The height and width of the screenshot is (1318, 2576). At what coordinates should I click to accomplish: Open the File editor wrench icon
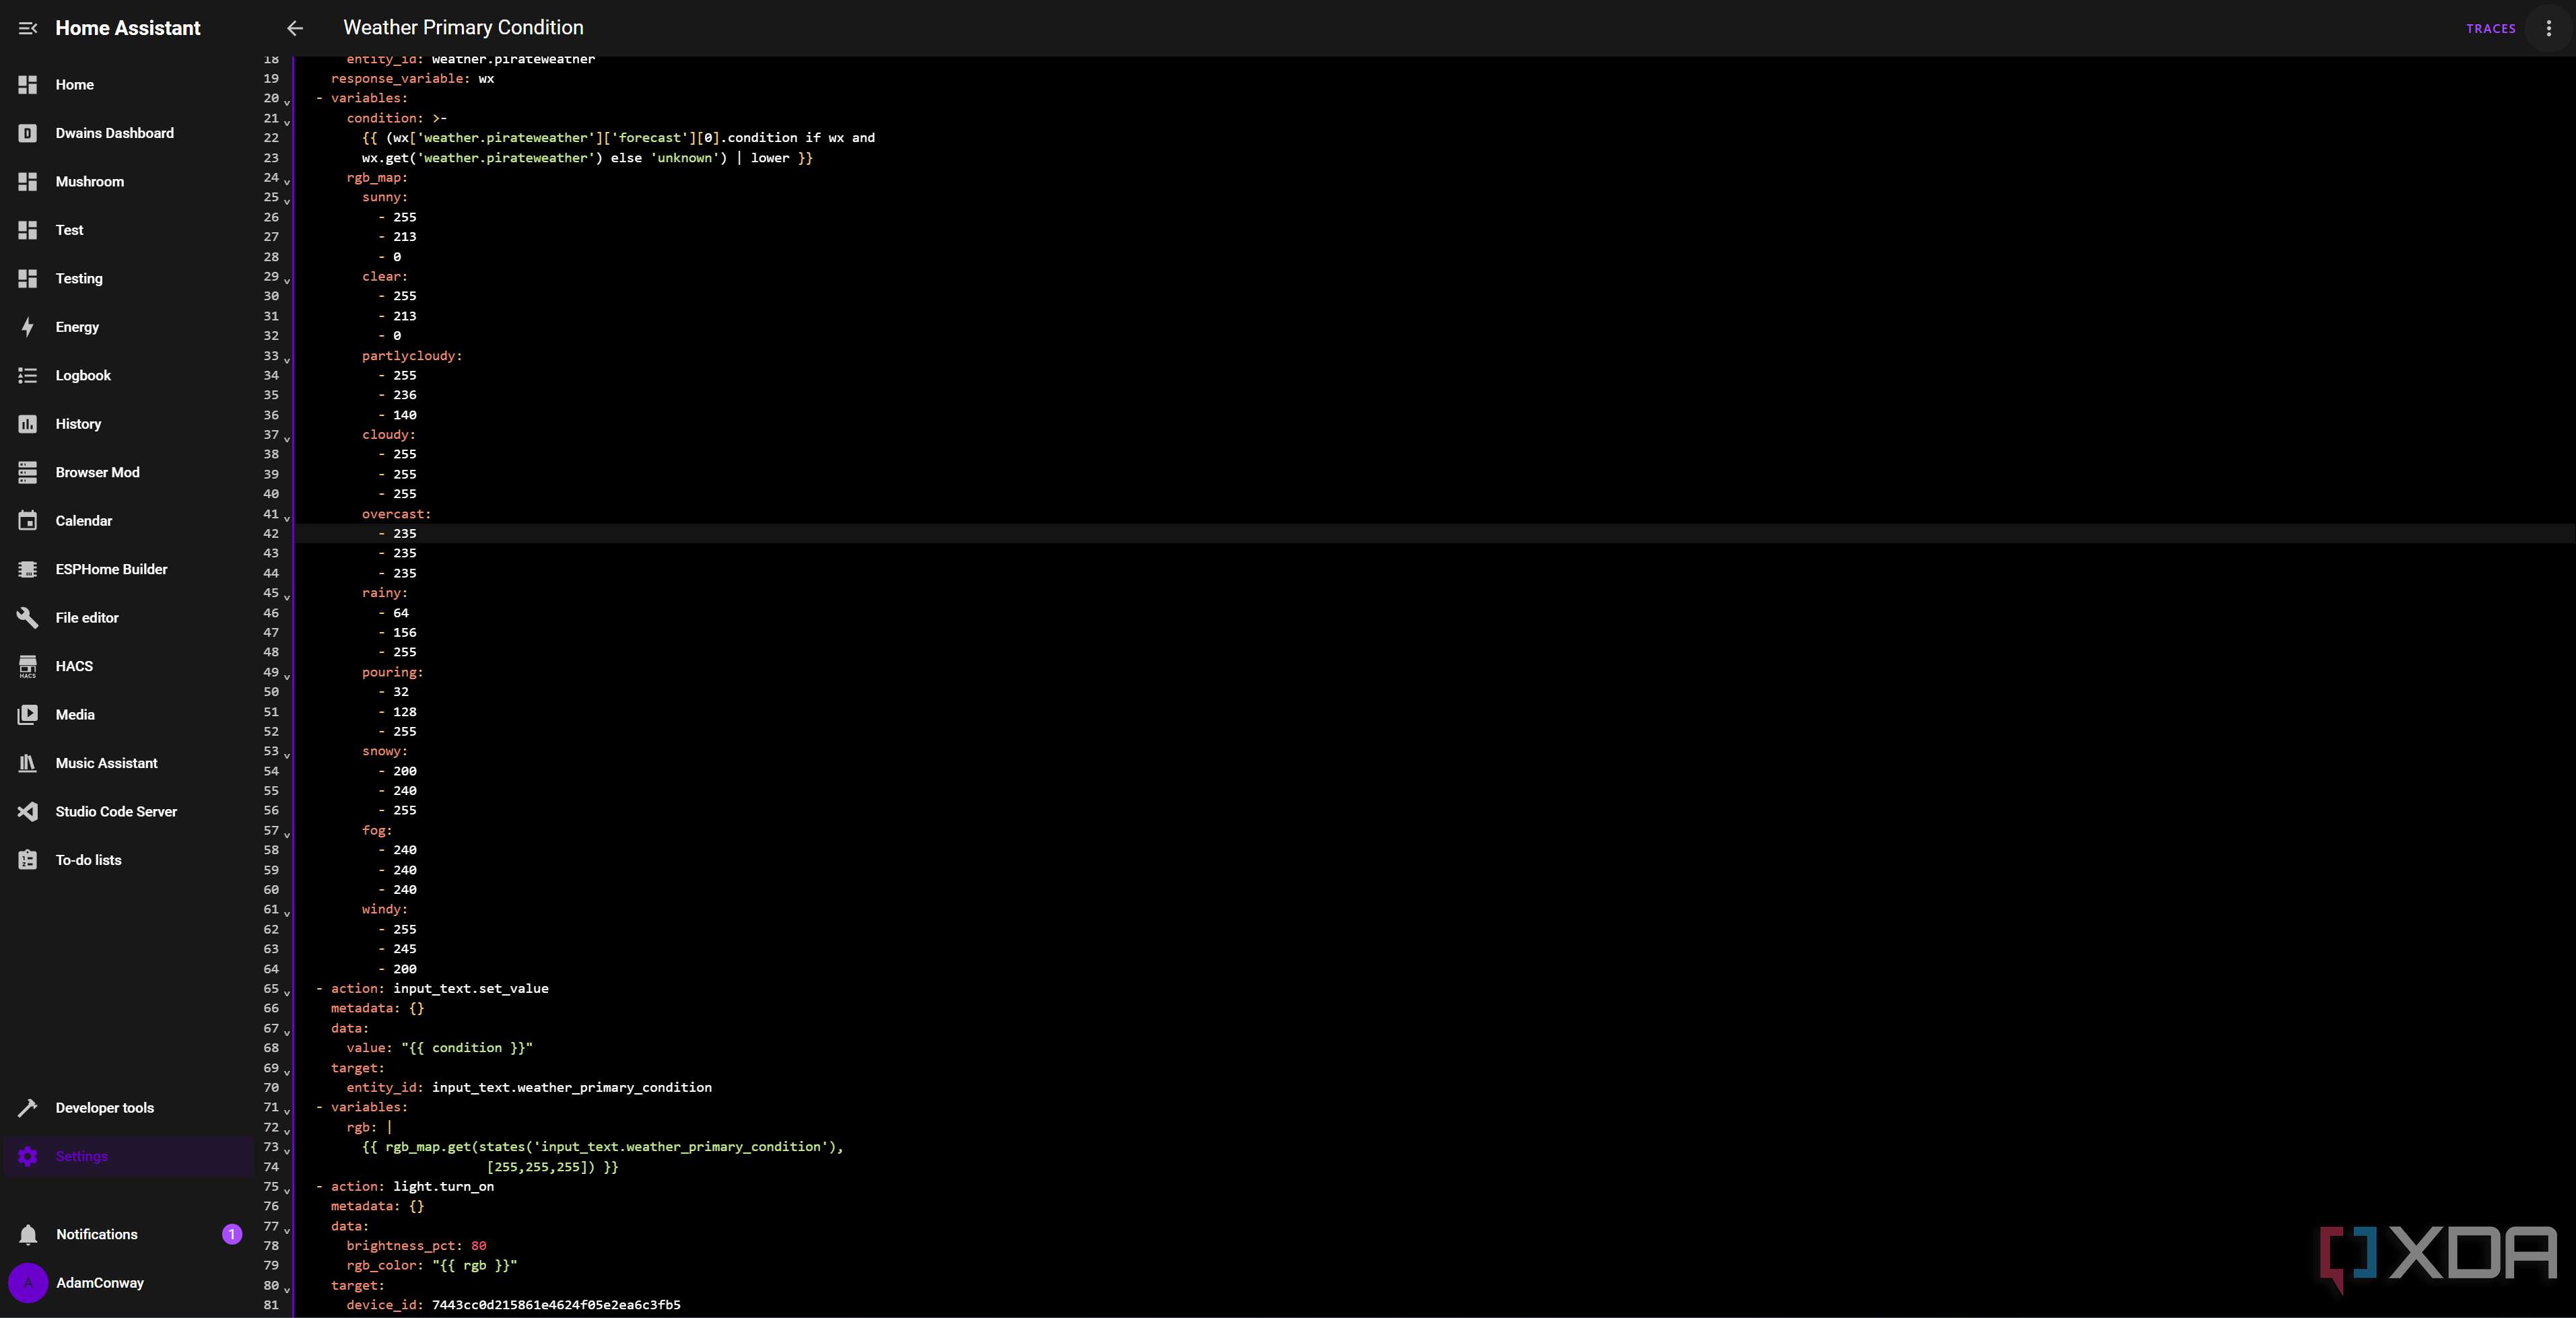pos(28,618)
